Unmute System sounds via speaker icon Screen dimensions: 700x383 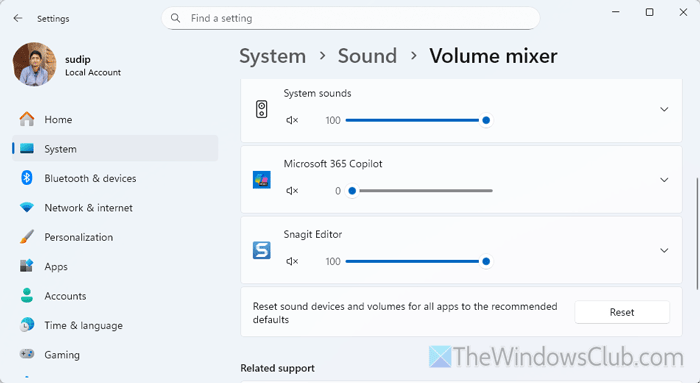pyautogui.click(x=292, y=120)
